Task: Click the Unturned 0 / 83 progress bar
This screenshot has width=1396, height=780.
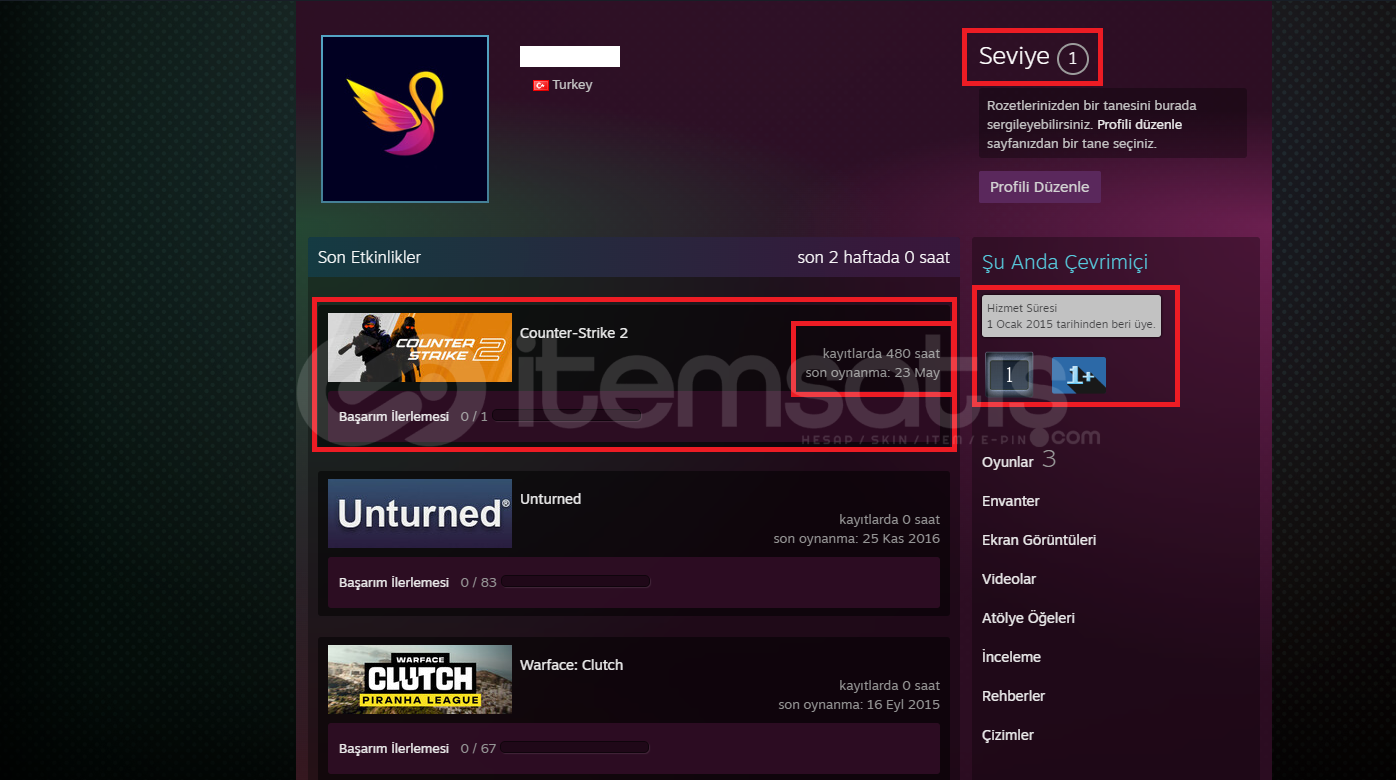Action: pyautogui.click(x=576, y=582)
